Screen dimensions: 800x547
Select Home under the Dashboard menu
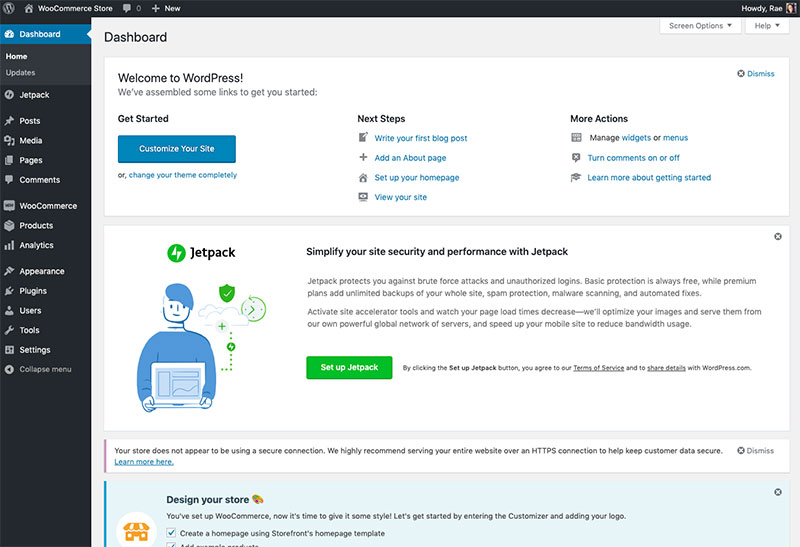pos(16,56)
